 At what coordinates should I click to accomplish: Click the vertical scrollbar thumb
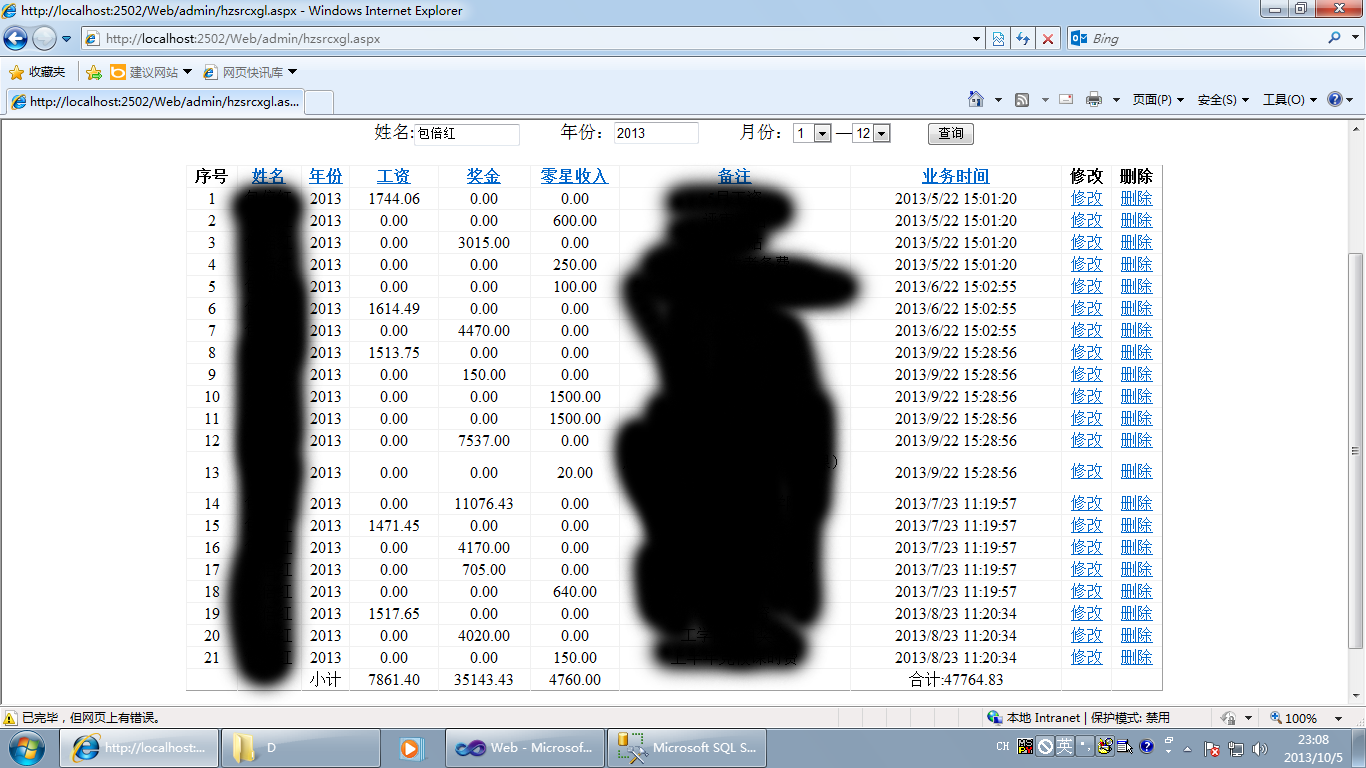[x=1356, y=450]
